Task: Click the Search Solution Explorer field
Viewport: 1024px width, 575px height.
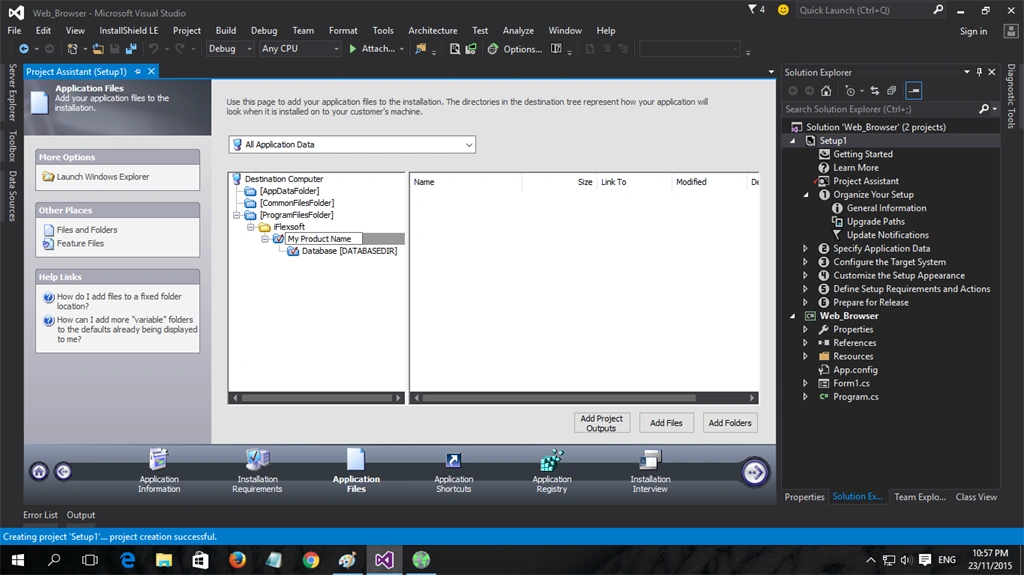Action: [x=880, y=109]
